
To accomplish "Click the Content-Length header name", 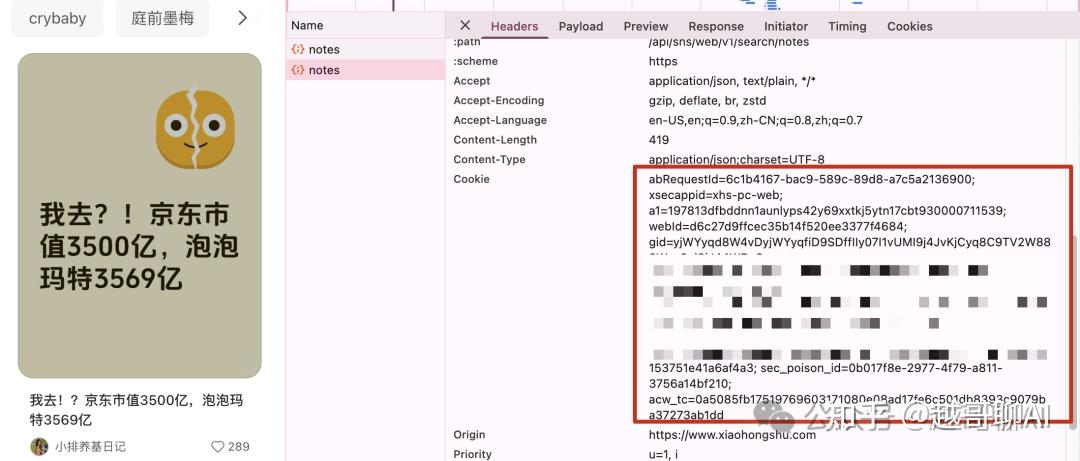I will point(495,140).
